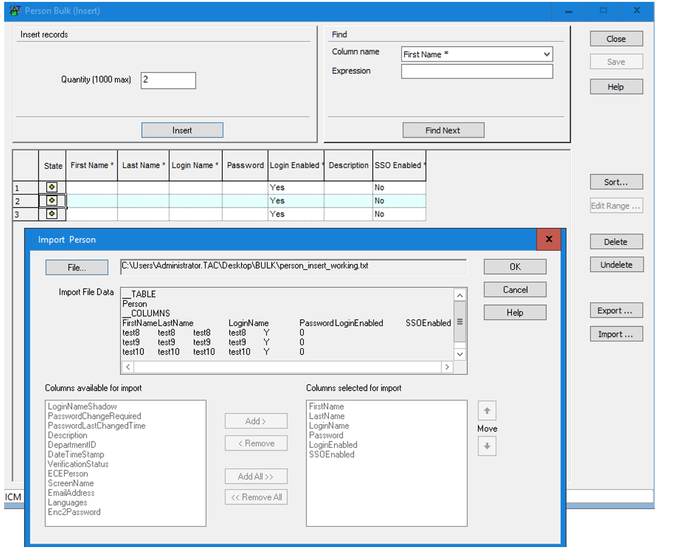Click state icon in row 1
Image resolution: width=675 pixels, height=550 pixels.
[x=52, y=187]
